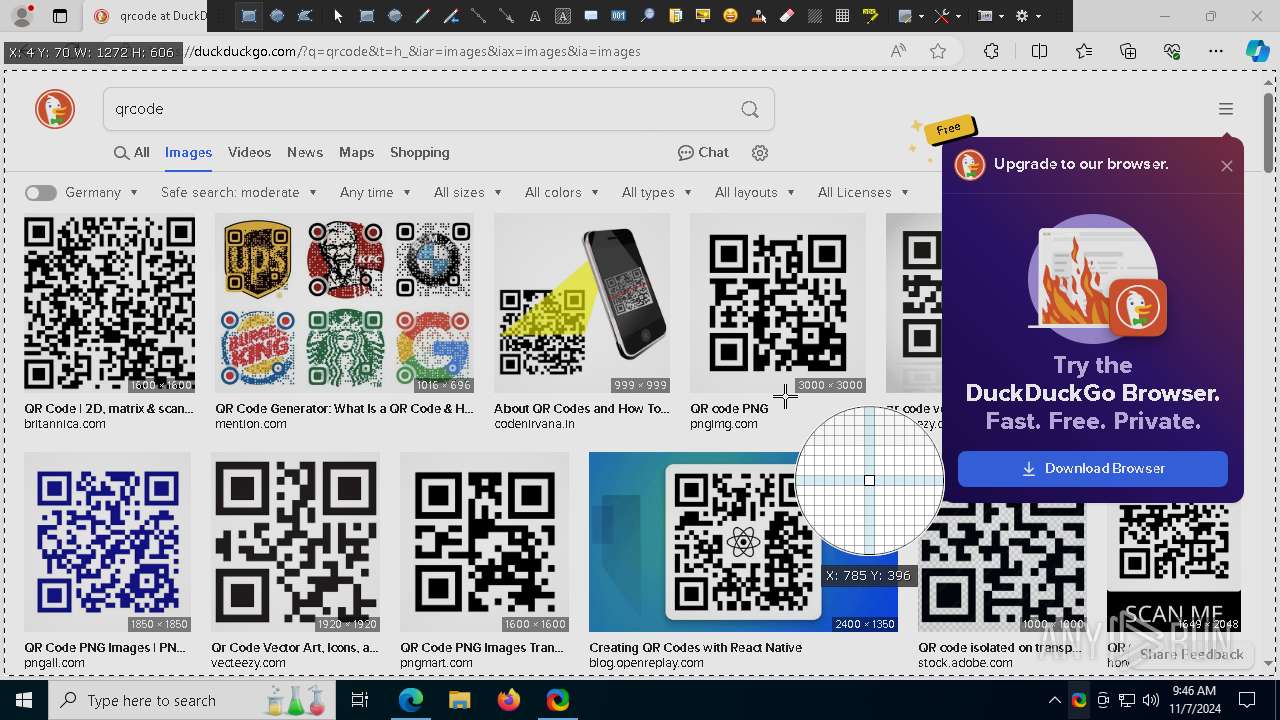Switch to the Videos tab
The image size is (1280, 720).
coord(249,153)
